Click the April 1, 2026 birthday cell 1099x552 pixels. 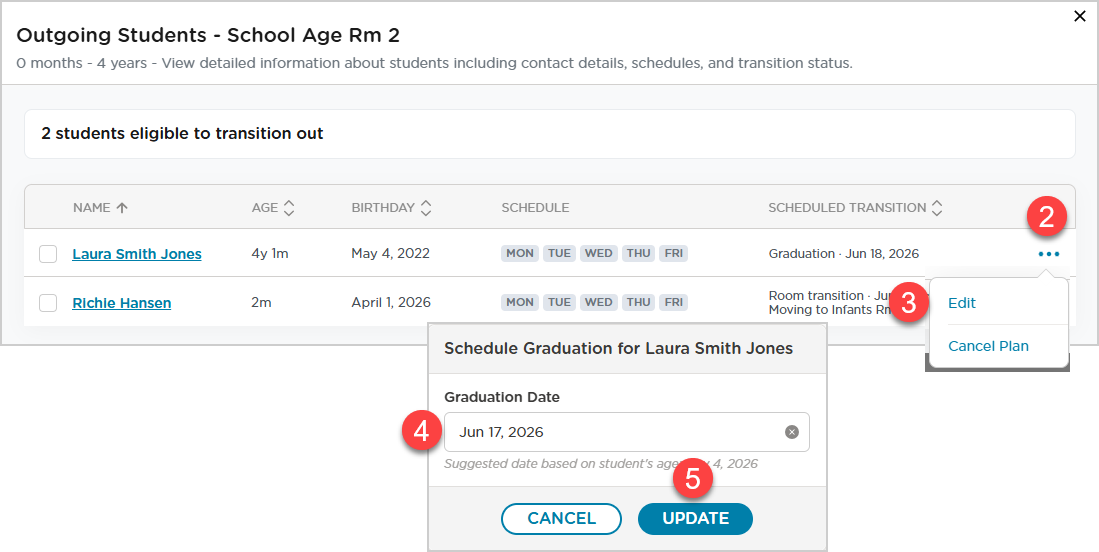tap(391, 303)
